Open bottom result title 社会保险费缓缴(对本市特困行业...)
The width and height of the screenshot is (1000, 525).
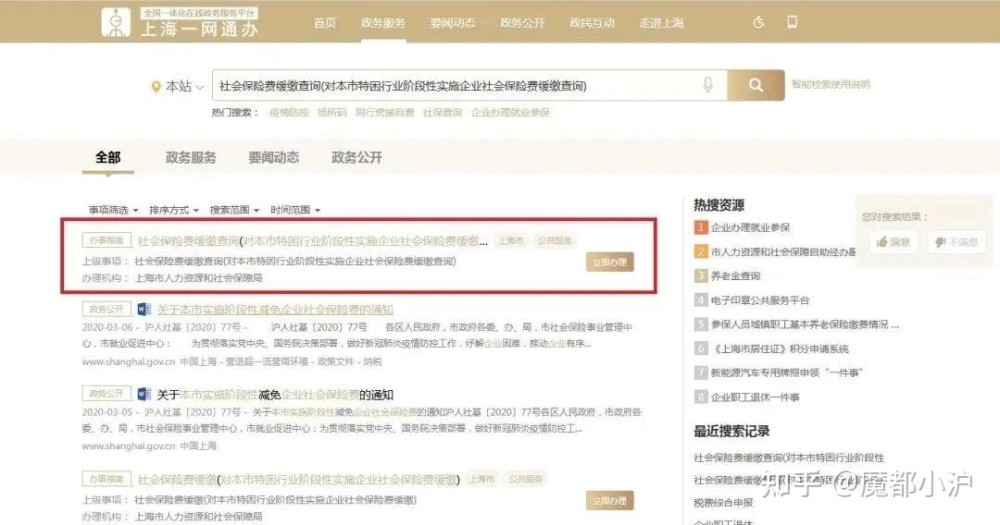point(298,479)
